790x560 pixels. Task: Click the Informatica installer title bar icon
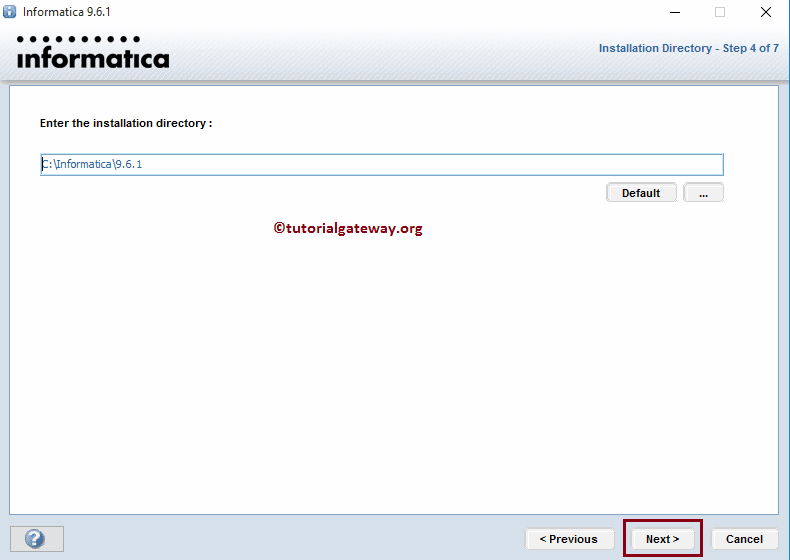point(10,12)
